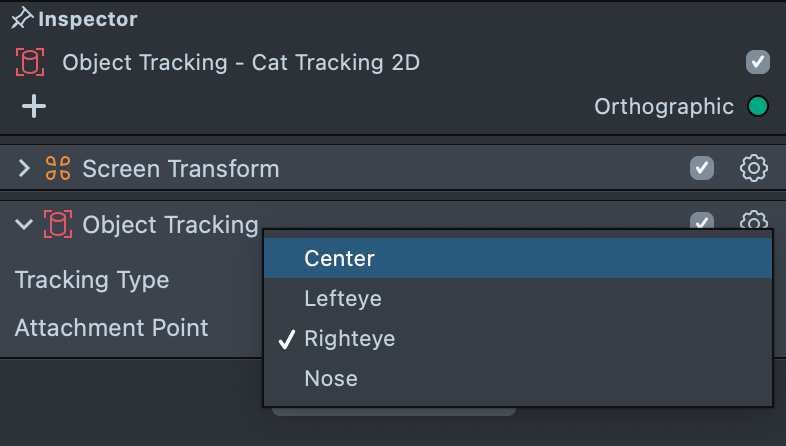Select the checked Righteye option
The image size is (786, 446).
(349, 339)
